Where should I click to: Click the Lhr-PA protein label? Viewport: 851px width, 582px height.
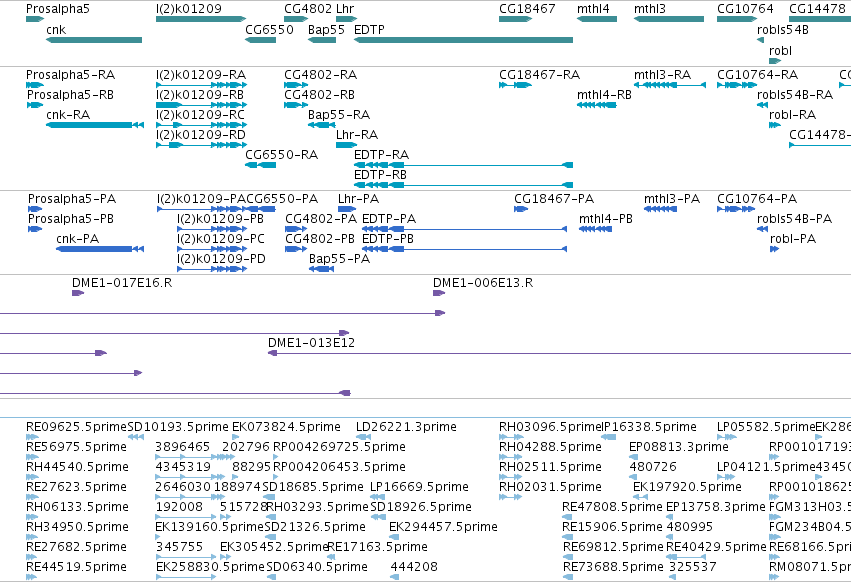358,199
